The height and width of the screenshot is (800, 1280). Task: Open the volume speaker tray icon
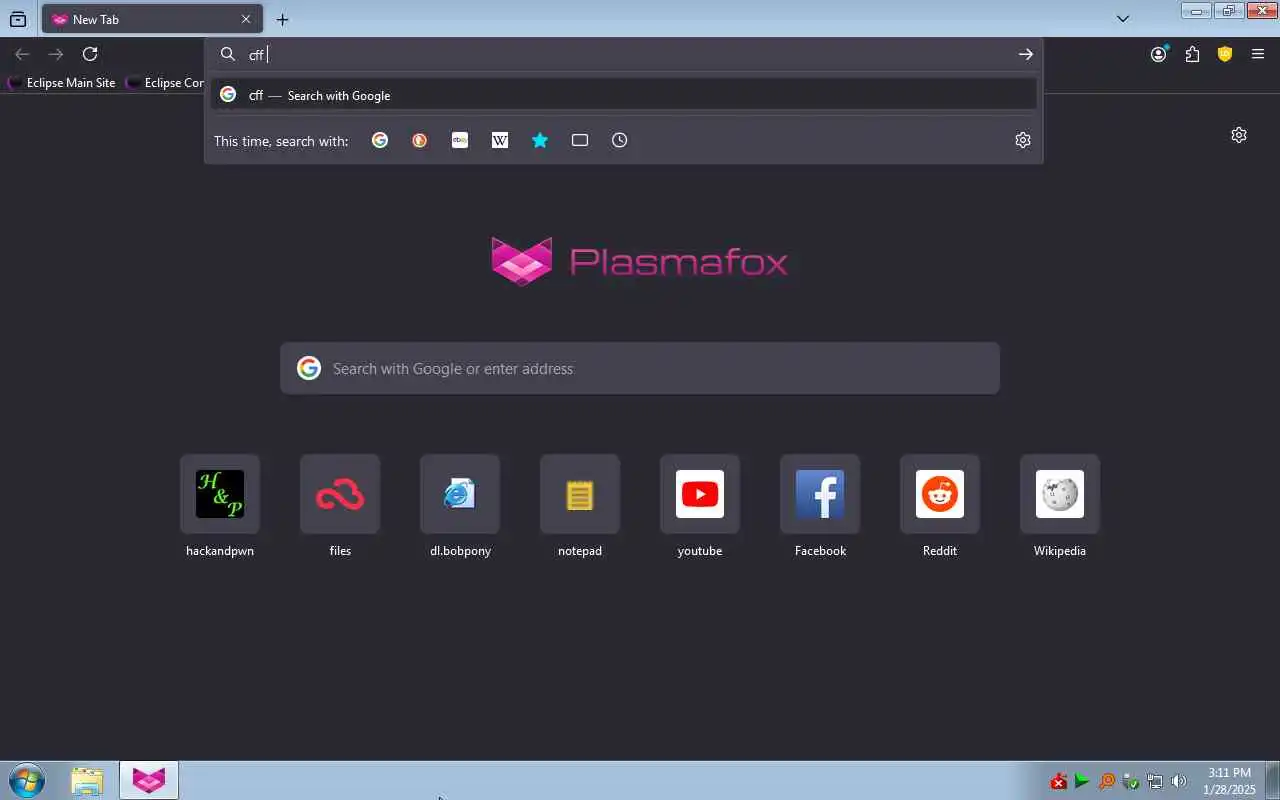1179,781
